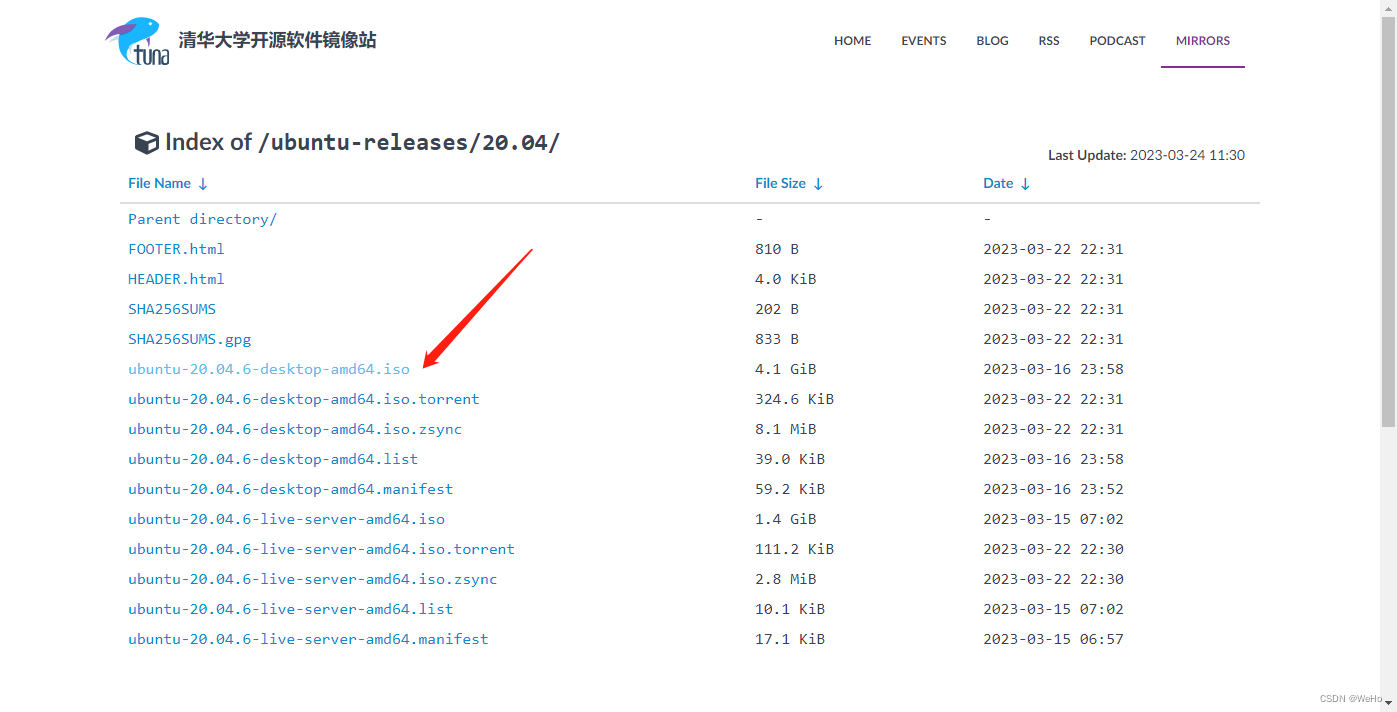Open ubuntu-20.04.6-desktop-amd64.list
Screen dimensions: 1397x712
point(273,459)
